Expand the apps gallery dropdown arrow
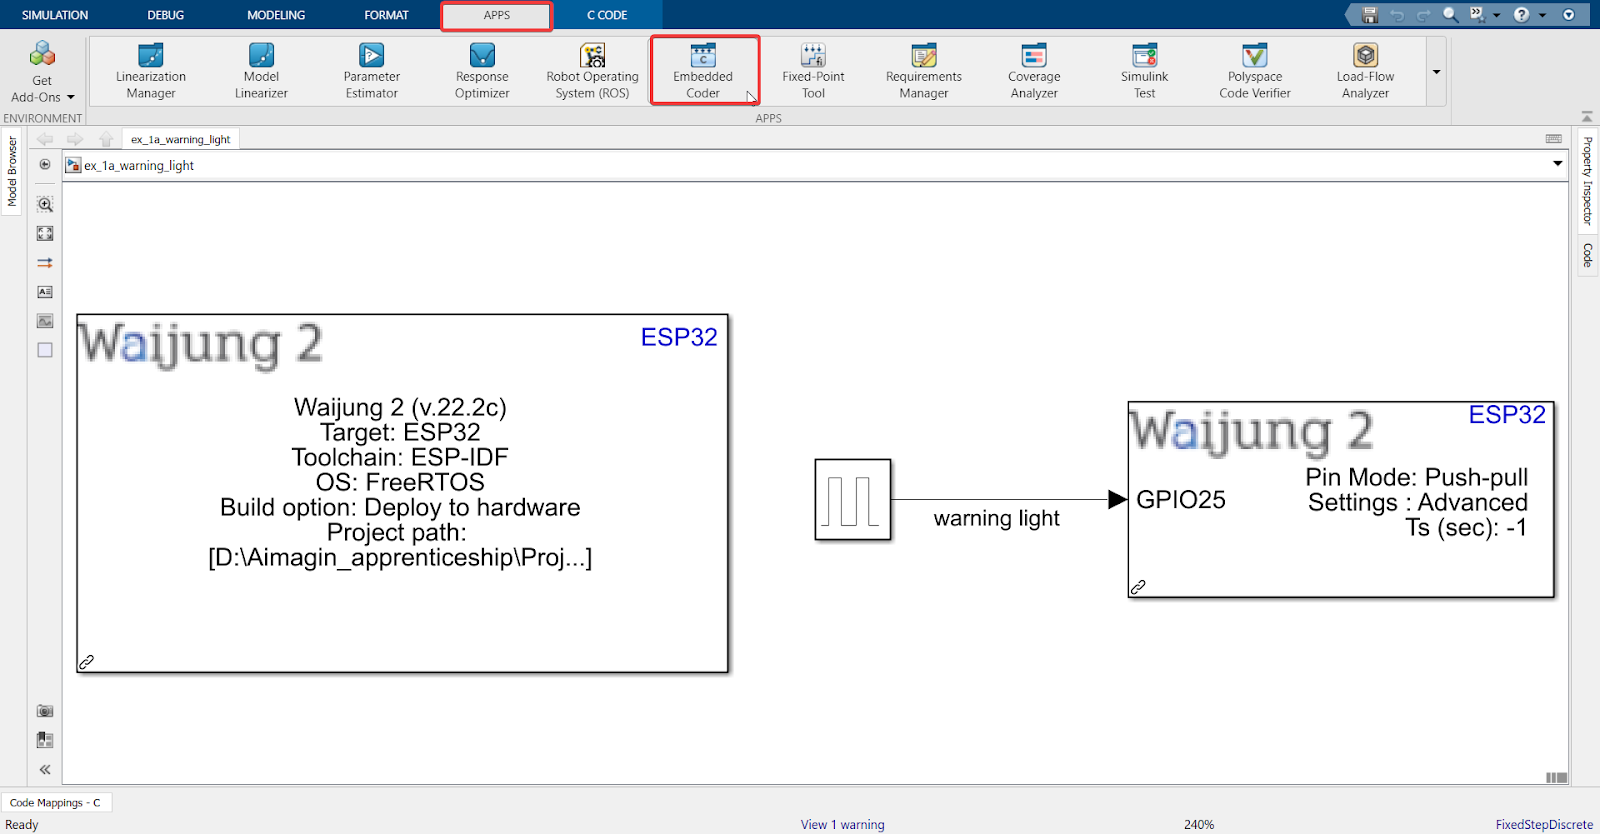 tap(1436, 72)
